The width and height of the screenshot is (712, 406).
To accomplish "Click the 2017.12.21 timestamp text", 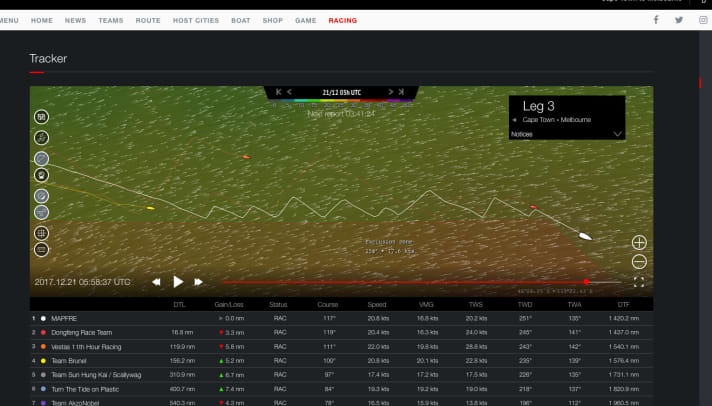I will (83, 282).
